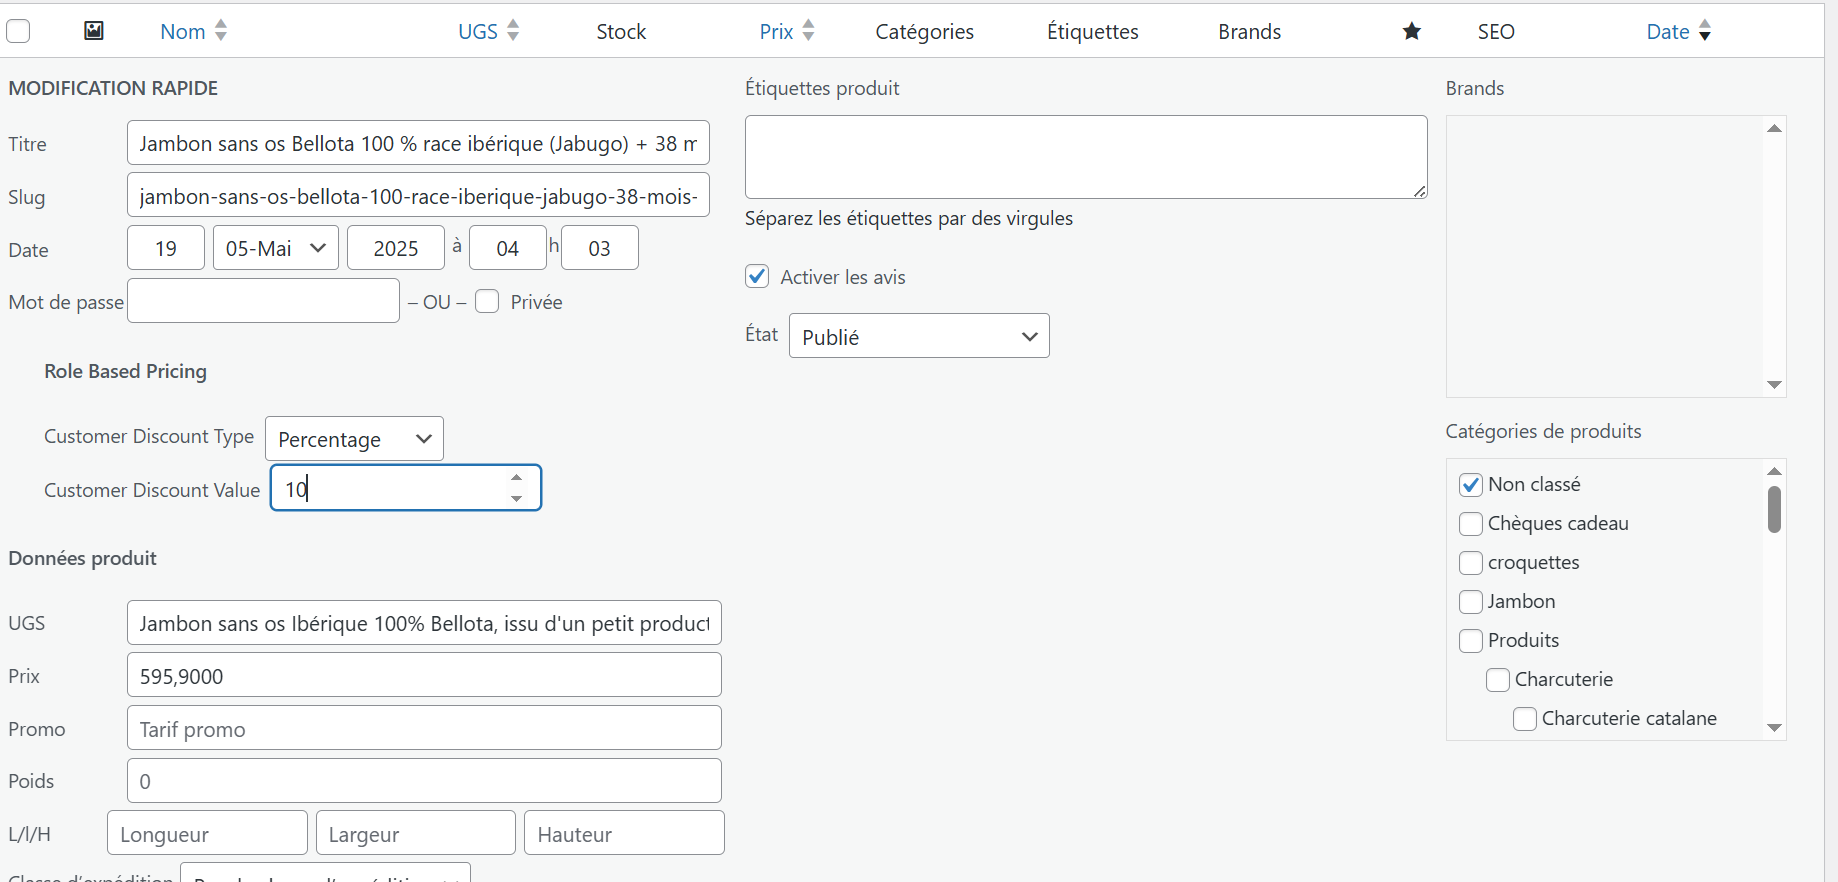
Task: Click the Nom column sort arrows
Action: [221, 31]
